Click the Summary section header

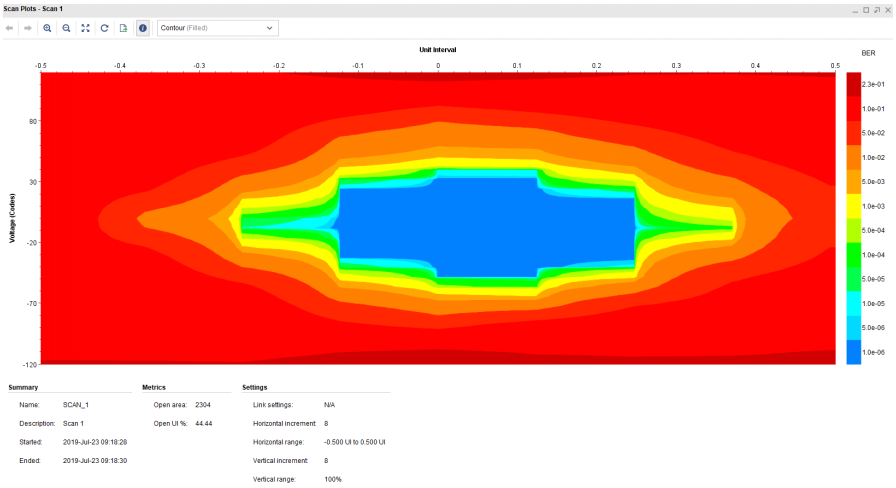[x=23, y=387]
